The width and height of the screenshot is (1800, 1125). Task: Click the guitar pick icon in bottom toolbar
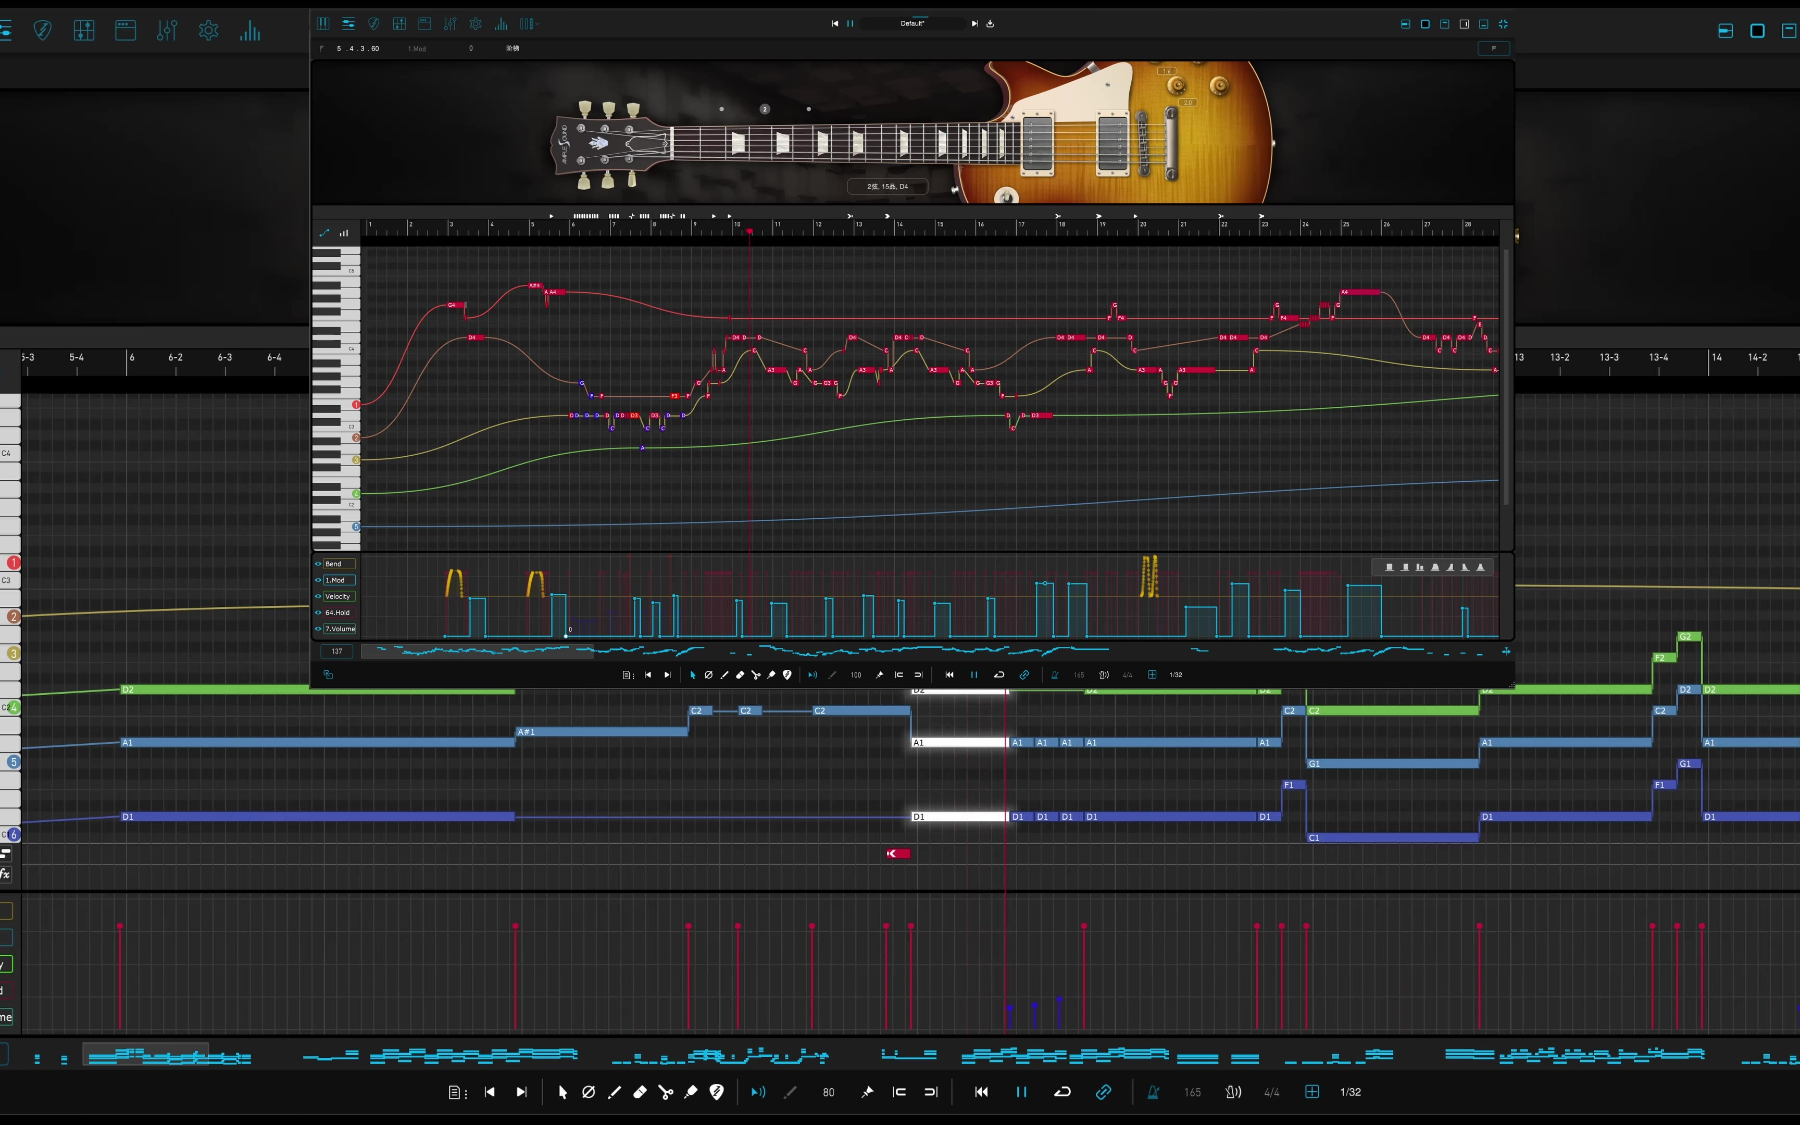coord(716,1092)
